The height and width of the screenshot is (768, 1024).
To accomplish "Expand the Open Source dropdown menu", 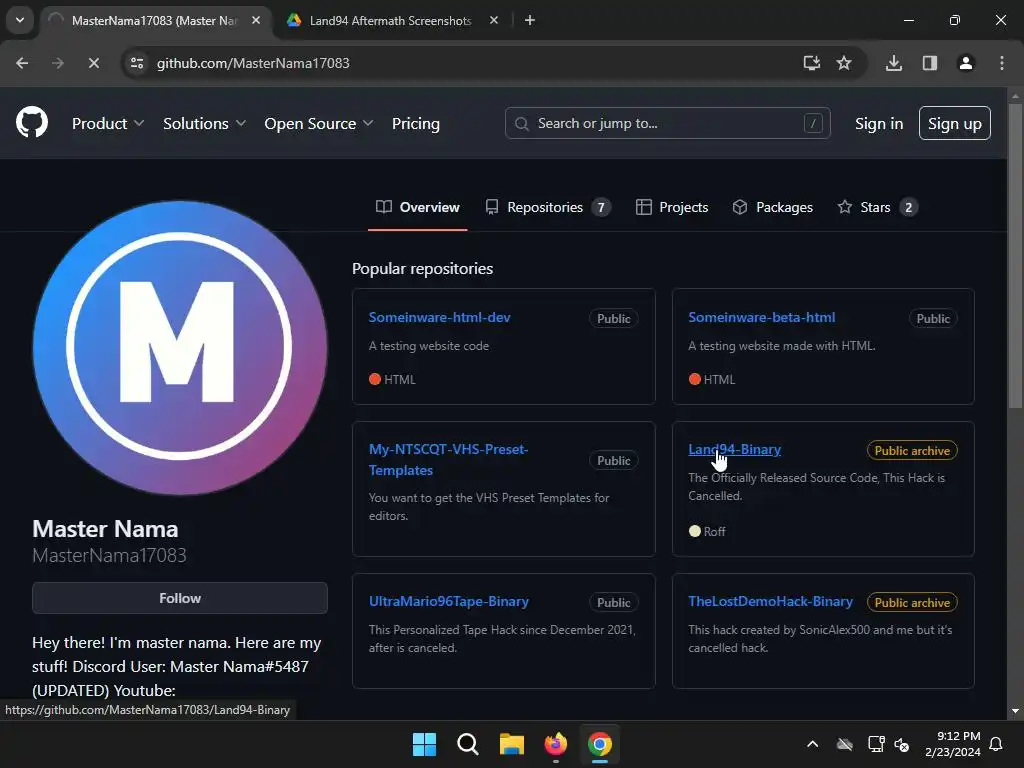I will 319,123.
